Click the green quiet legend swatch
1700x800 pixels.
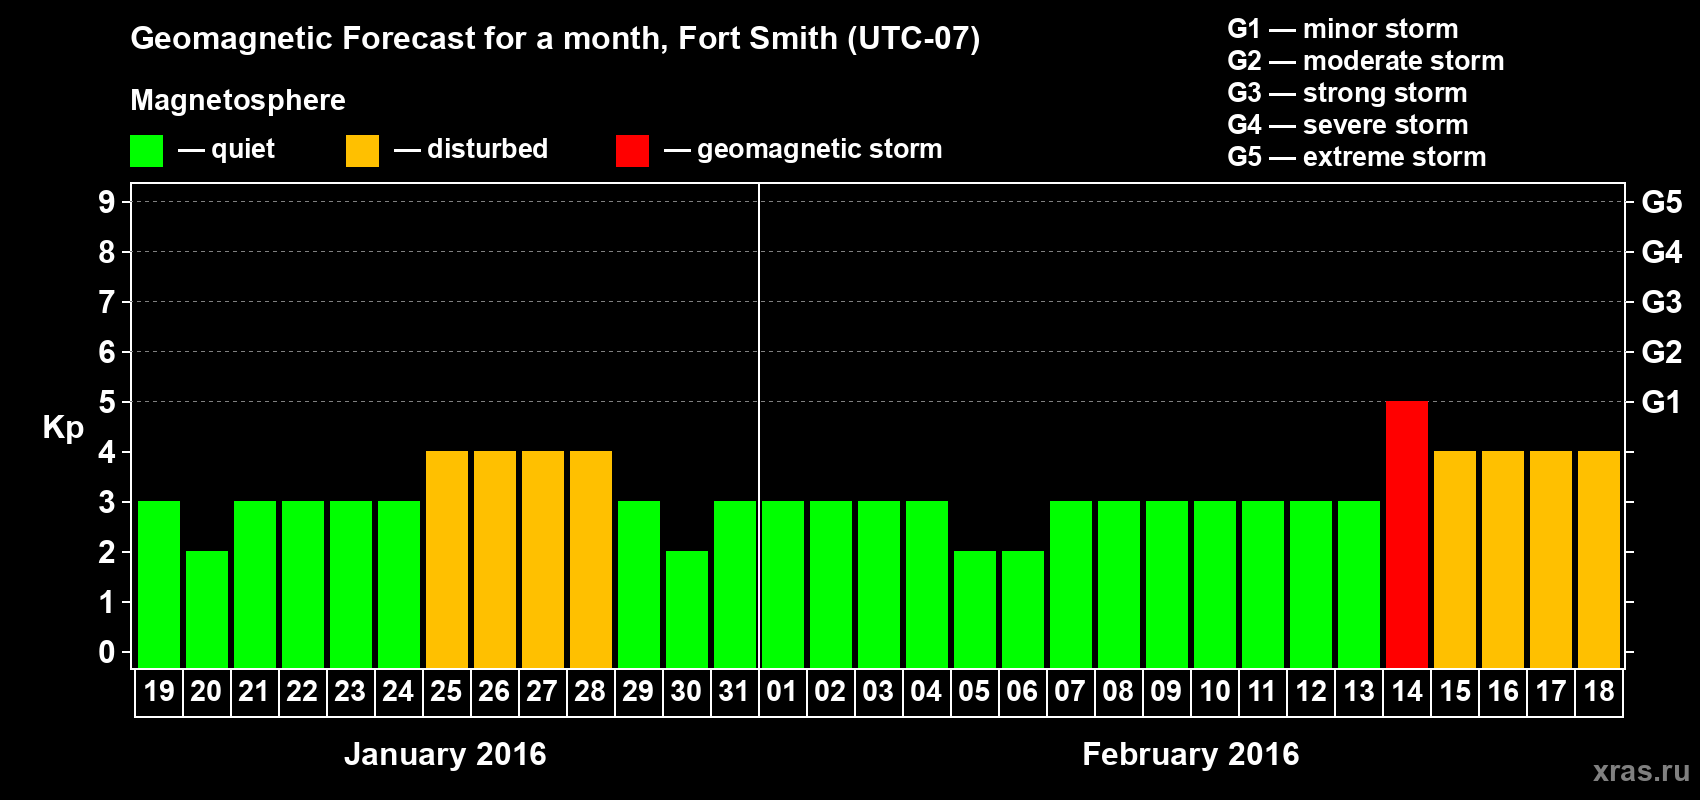coord(147,151)
